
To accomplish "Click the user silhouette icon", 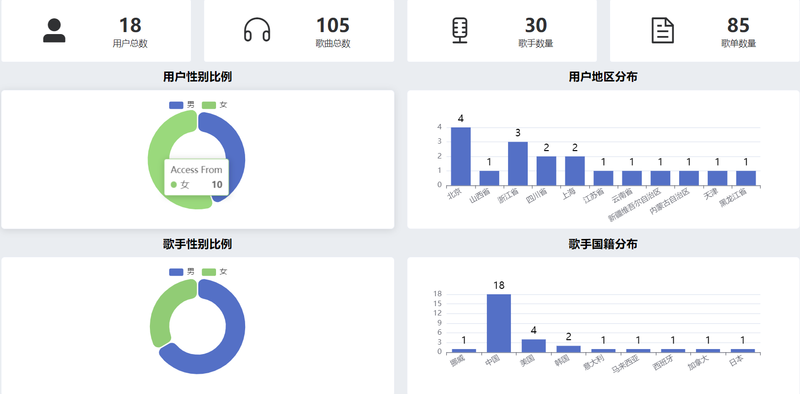I will pos(54,31).
